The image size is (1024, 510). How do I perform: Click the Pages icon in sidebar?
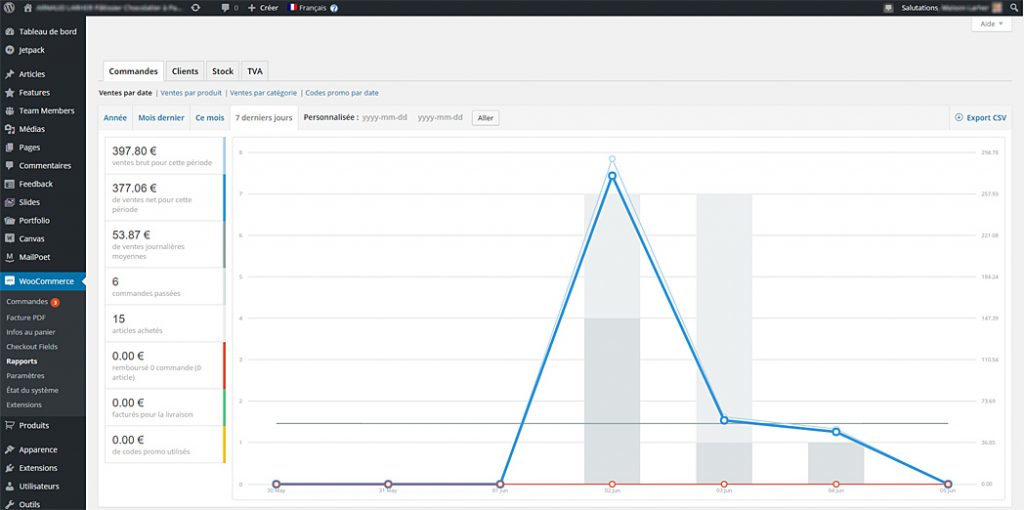point(9,147)
